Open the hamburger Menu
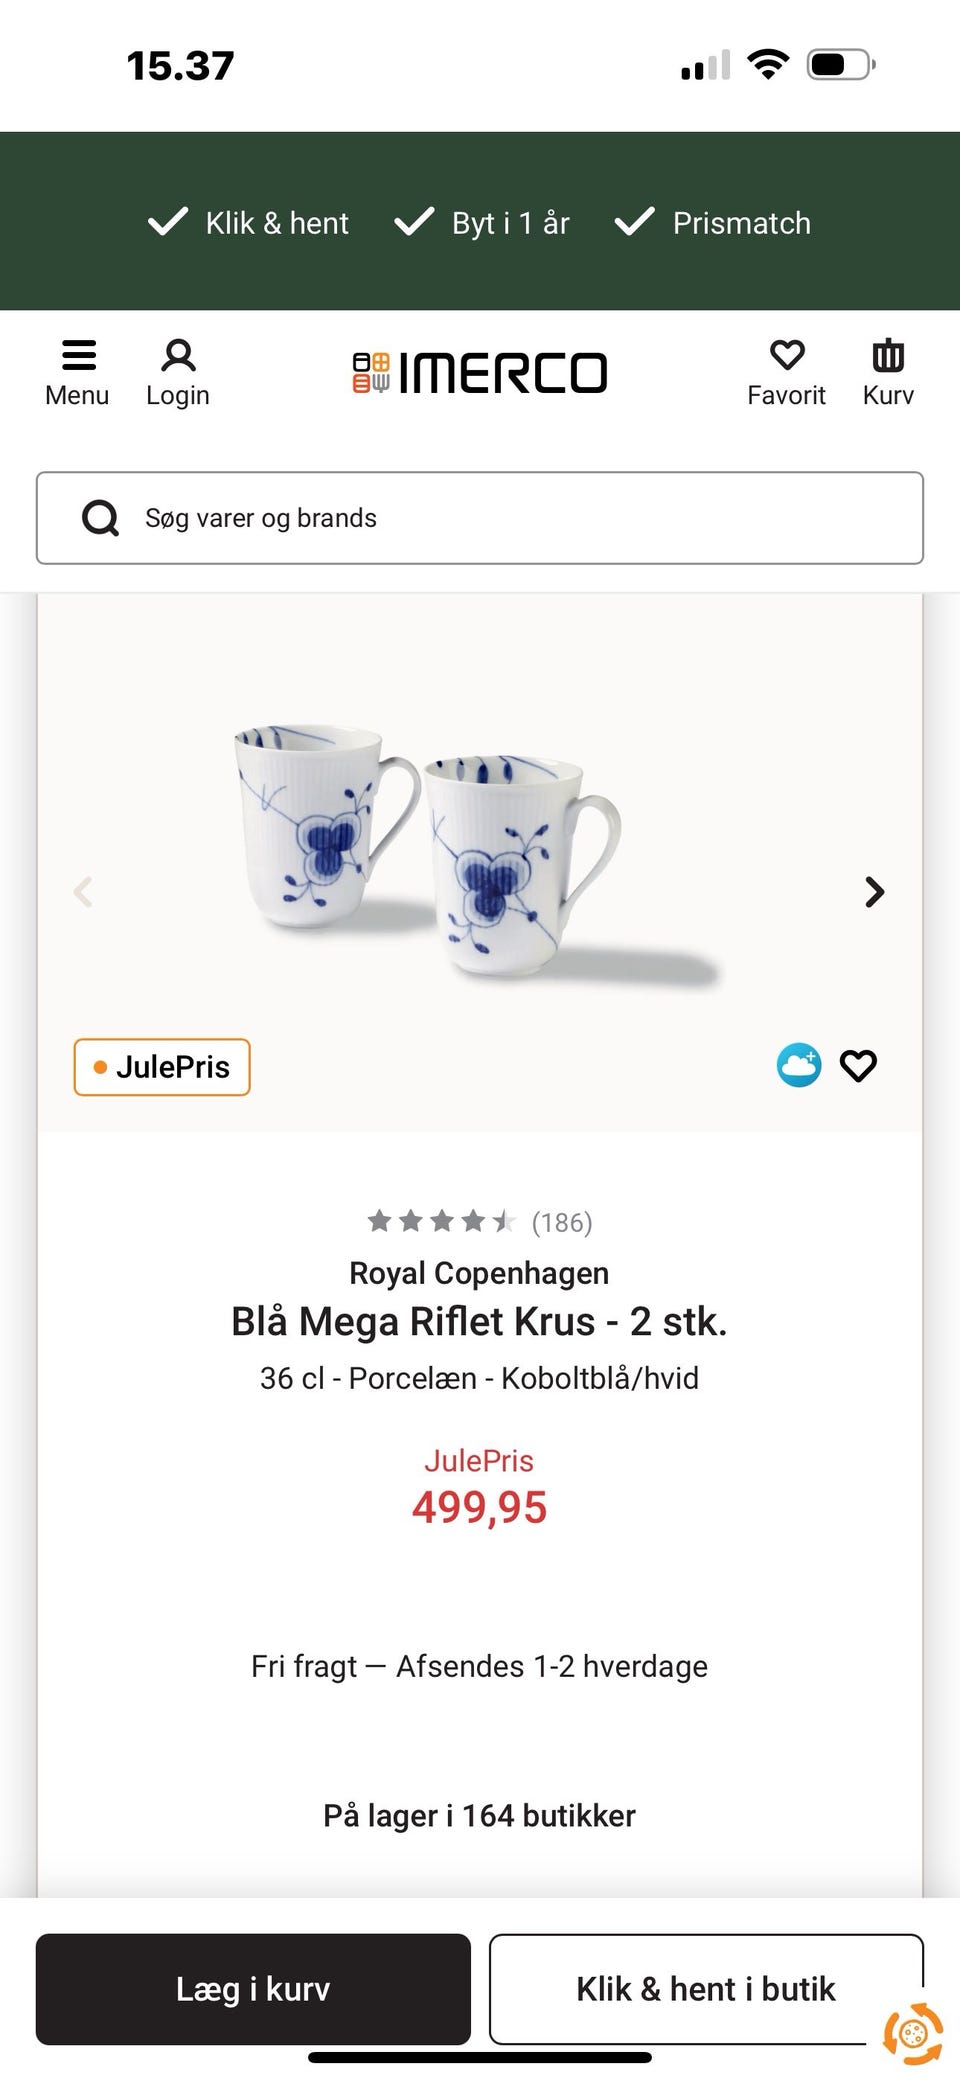960x2081 pixels. (77, 370)
